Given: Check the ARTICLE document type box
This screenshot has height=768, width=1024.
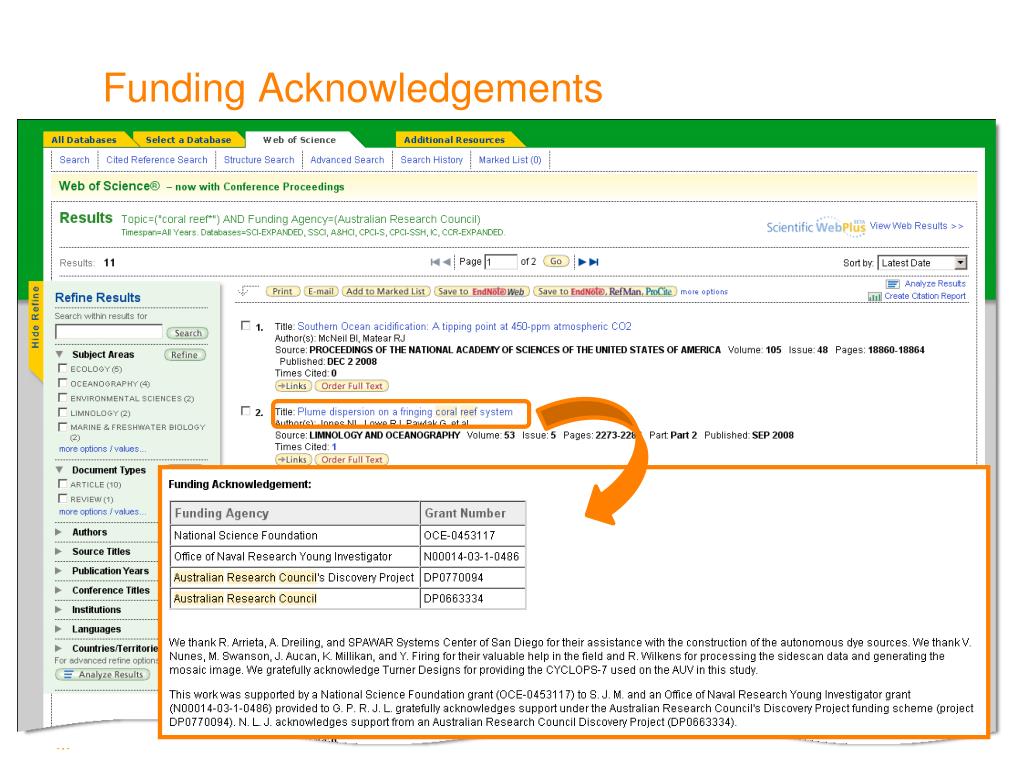Looking at the screenshot, I should [x=63, y=484].
